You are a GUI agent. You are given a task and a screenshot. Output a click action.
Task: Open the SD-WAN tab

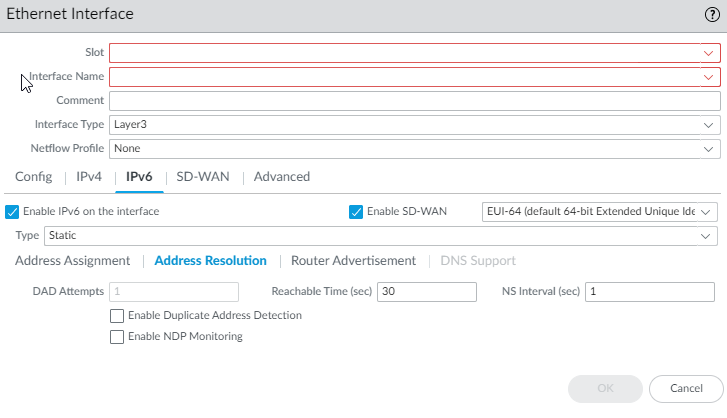203,177
